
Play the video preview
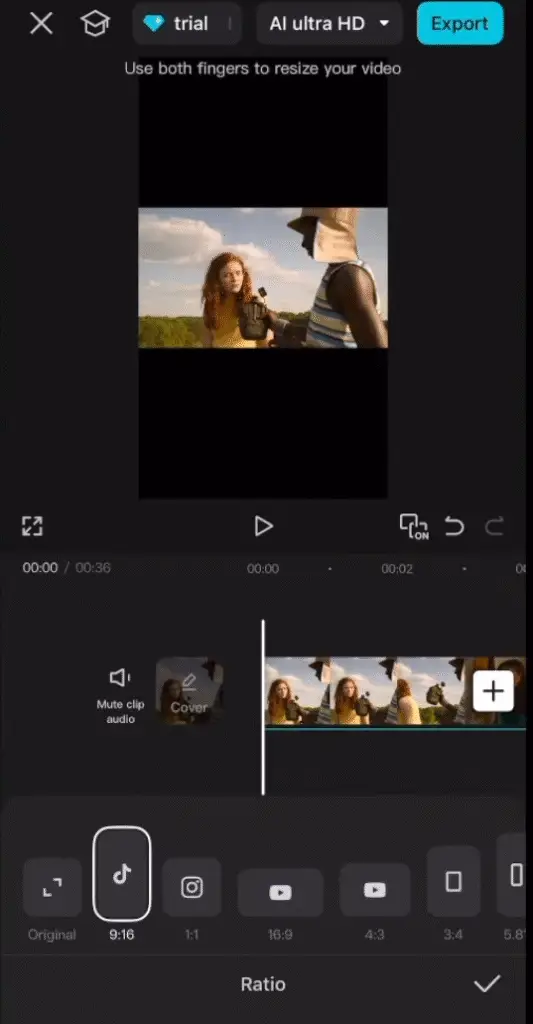(x=263, y=526)
